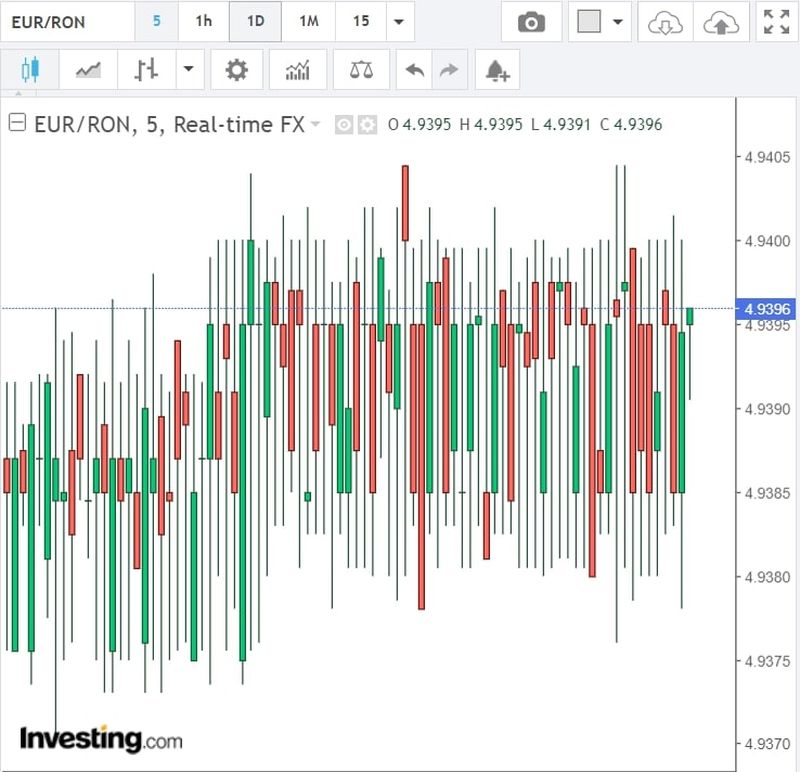Select the bar chart style icon
The height and width of the screenshot is (772, 800).
[146, 70]
